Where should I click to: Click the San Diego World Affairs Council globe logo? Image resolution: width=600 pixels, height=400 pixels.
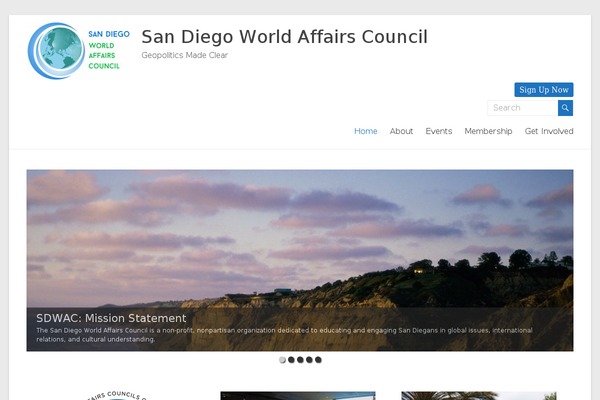click(x=79, y=51)
